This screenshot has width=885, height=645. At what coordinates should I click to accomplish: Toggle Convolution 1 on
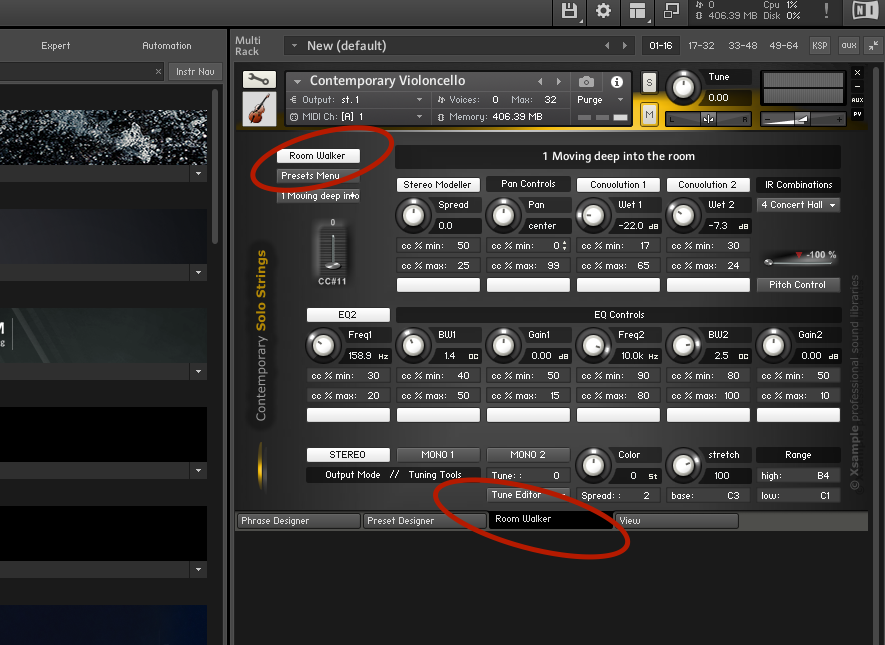point(618,185)
